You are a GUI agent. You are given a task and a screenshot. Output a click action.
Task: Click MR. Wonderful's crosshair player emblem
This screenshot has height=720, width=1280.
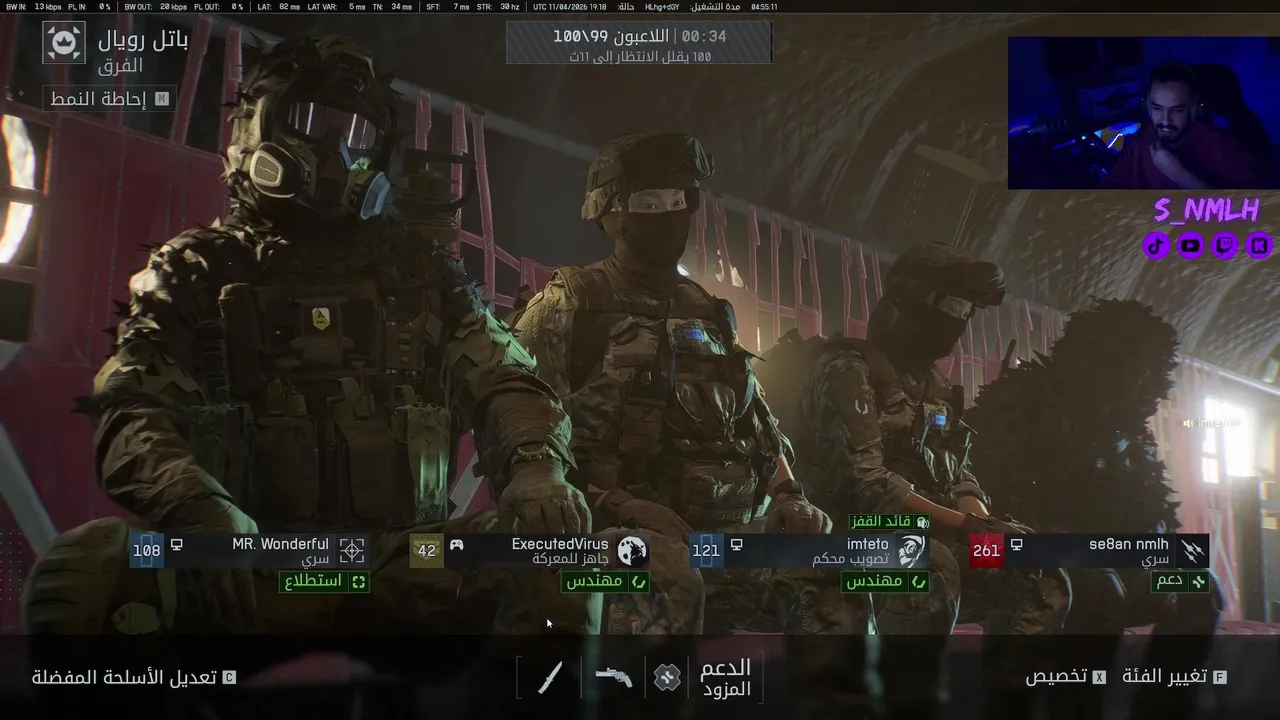click(352, 550)
